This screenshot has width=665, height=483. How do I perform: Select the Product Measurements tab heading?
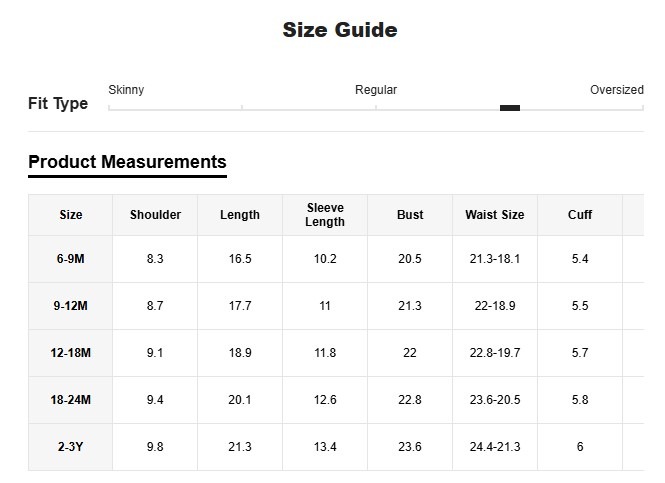(x=127, y=162)
